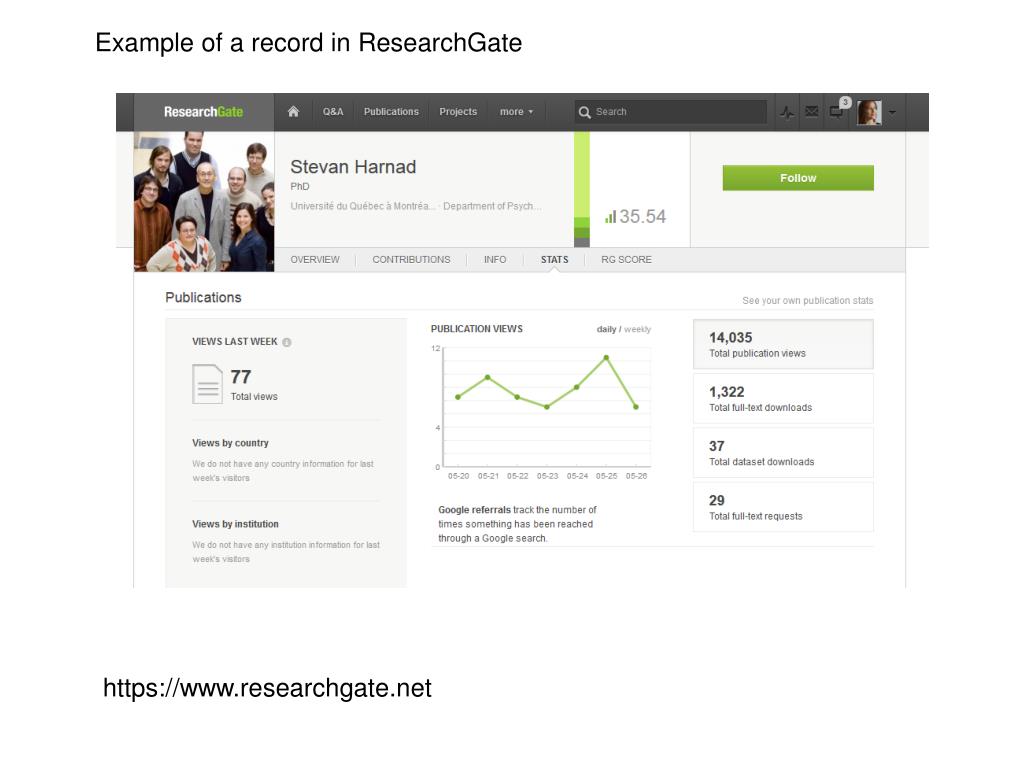1024x768 pixels.
Task: Select the 1,322 Total full-text downloads card
Action: [x=783, y=398]
